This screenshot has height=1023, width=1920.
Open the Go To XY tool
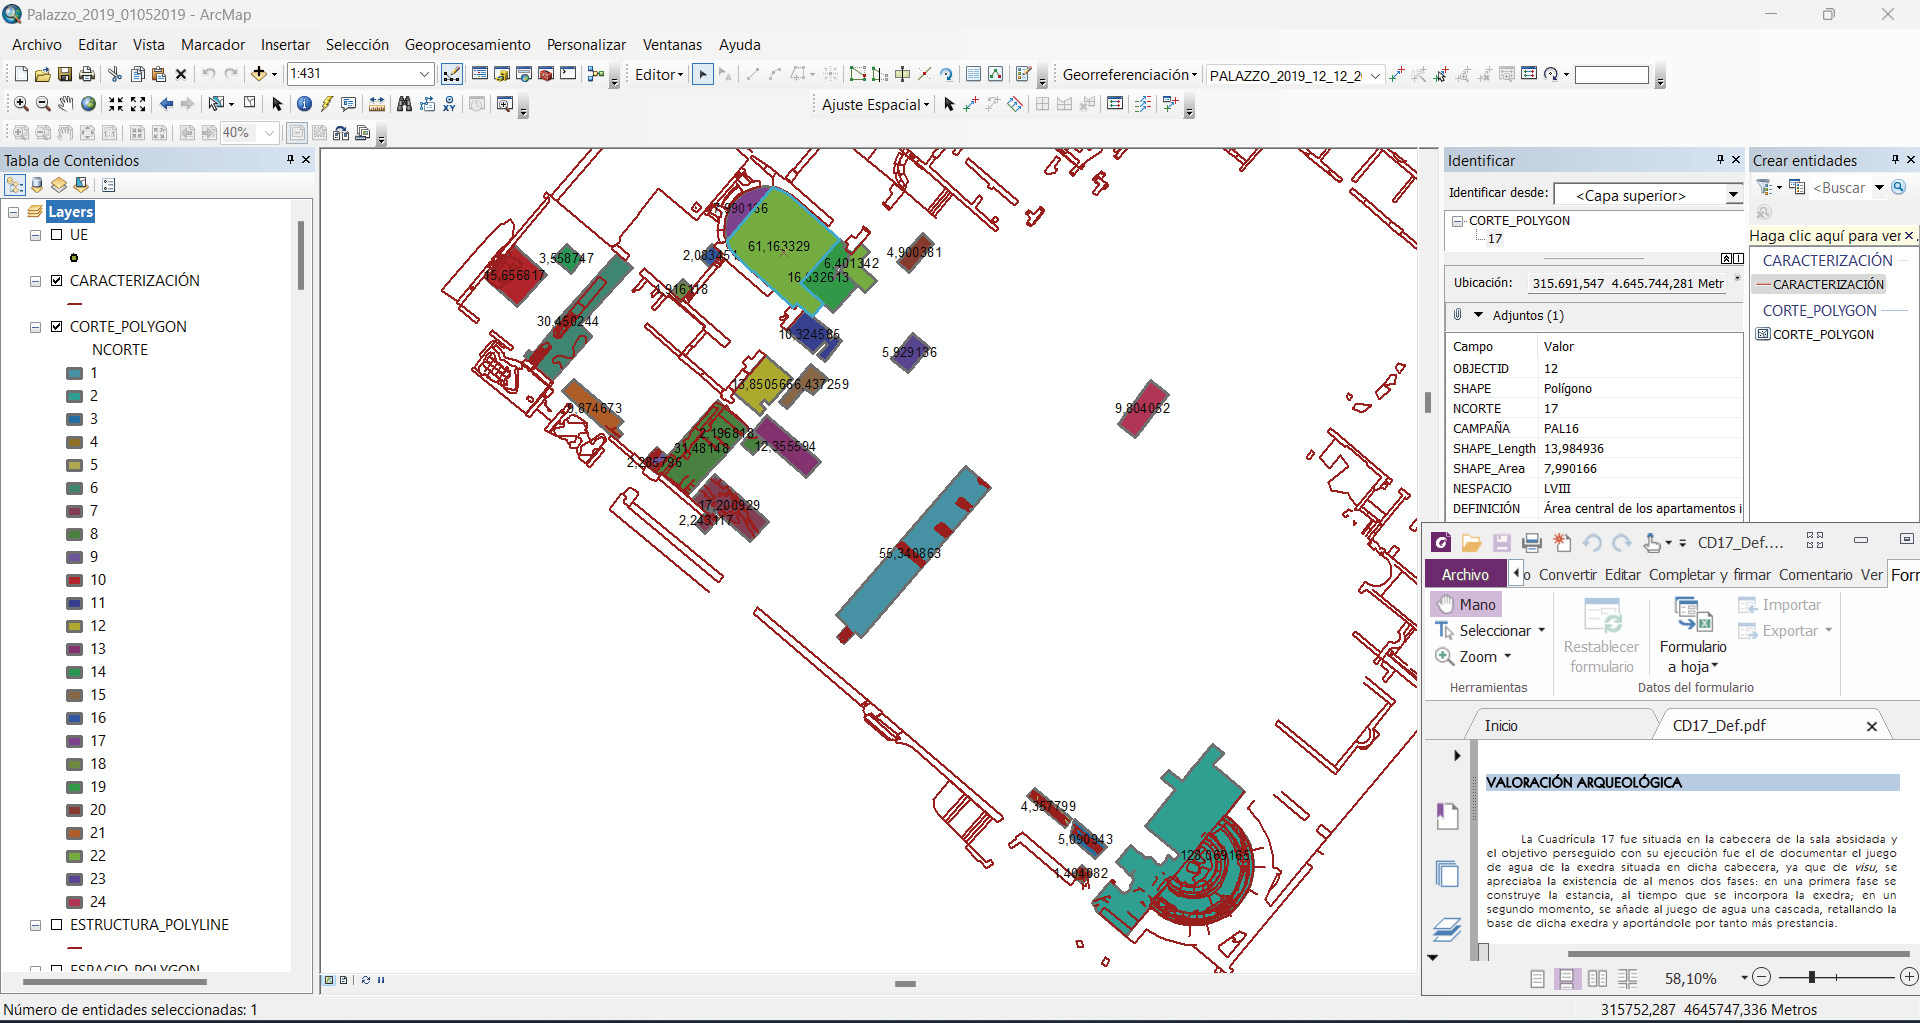coord(449,104)
